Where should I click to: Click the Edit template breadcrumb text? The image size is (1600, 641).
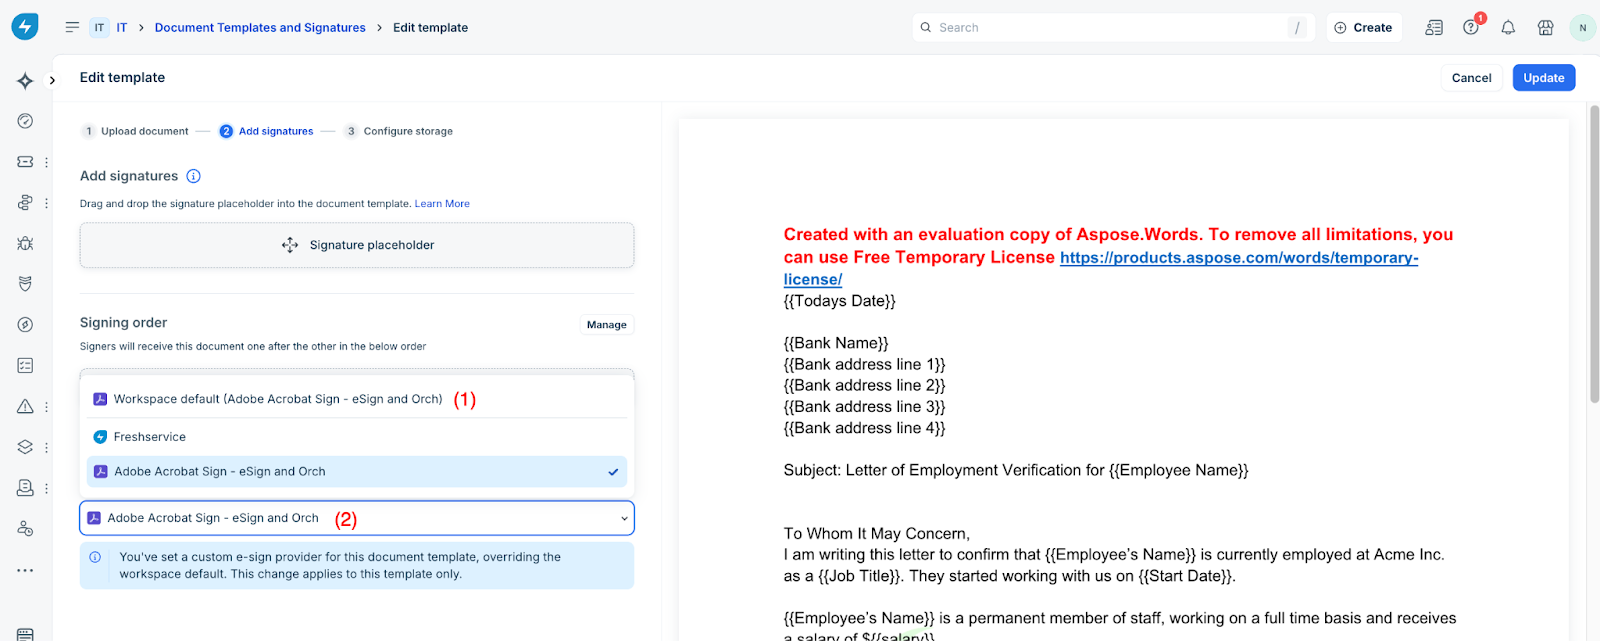430,28
